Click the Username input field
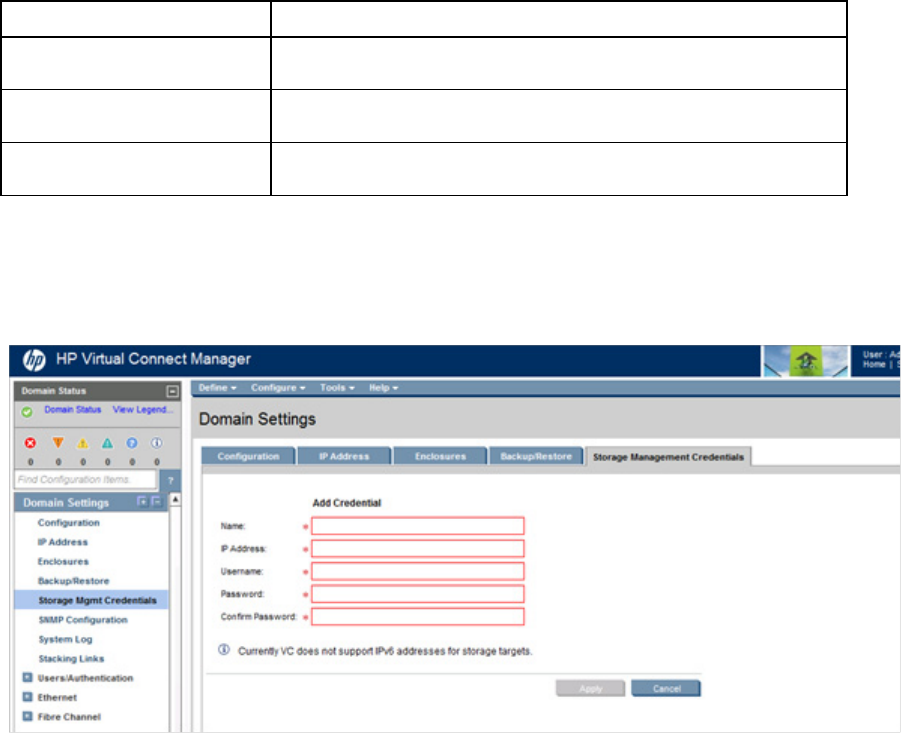Image resolution: width=902 pixels, height=735 pixels. click(x=418, y=571)
